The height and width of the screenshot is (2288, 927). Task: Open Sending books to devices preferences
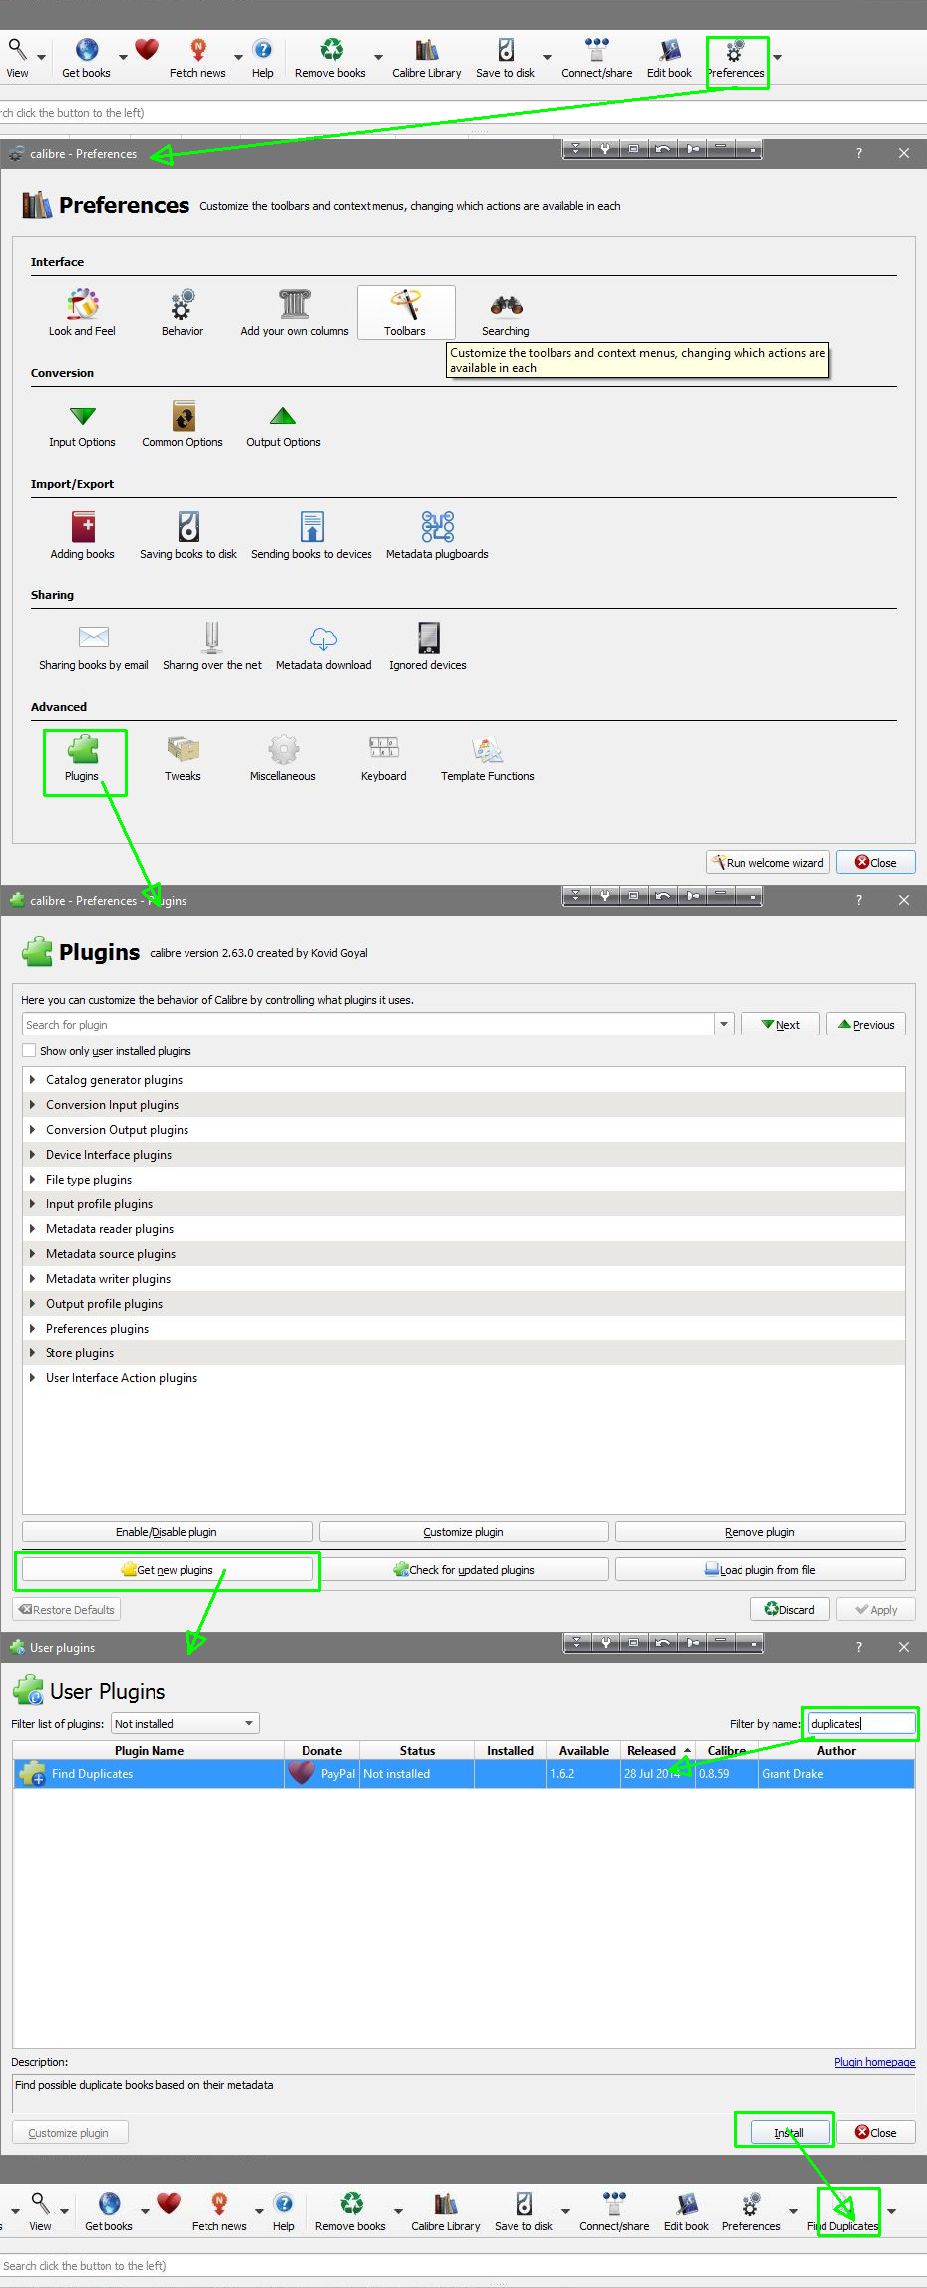[x=311, y=536]
